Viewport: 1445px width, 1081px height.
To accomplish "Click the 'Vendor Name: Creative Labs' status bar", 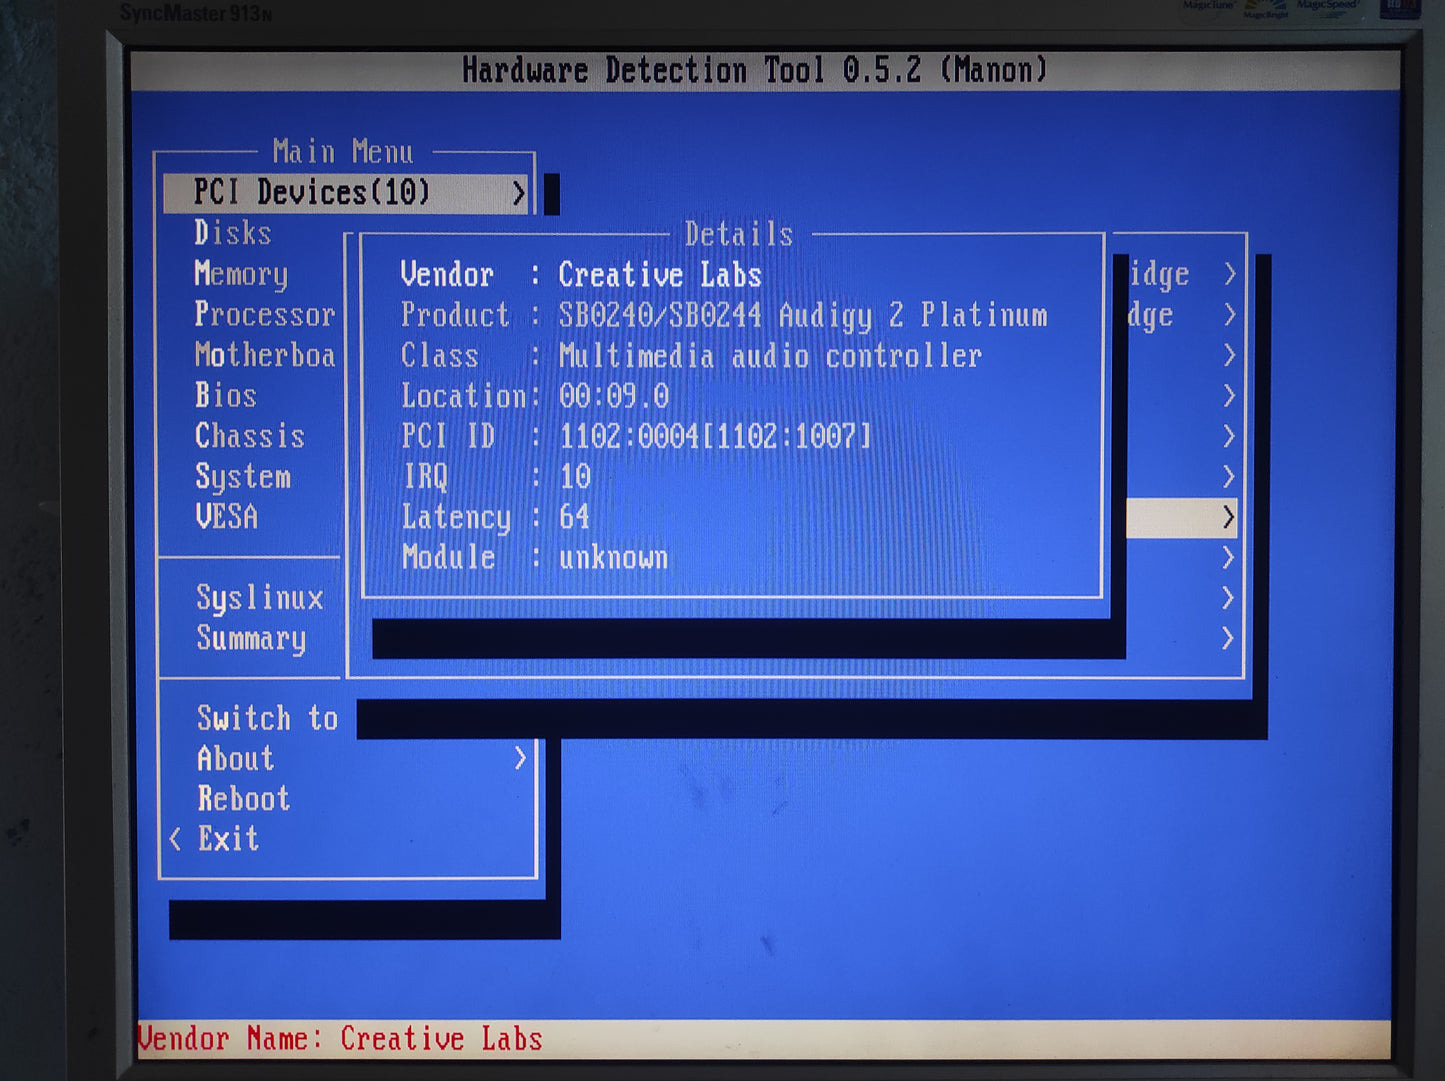I will coord(340,1039).
